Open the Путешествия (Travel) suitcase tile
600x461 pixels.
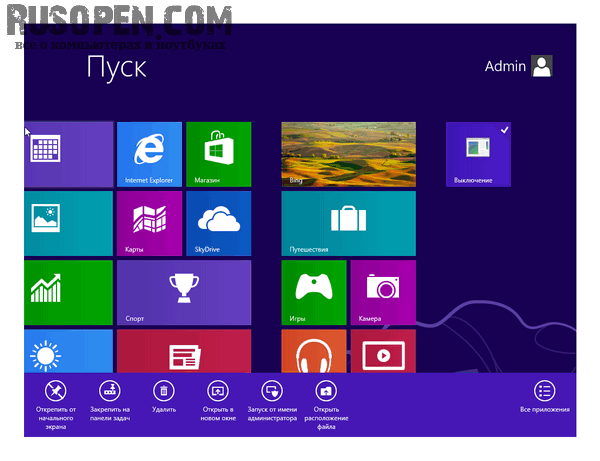tap(348, 223)
